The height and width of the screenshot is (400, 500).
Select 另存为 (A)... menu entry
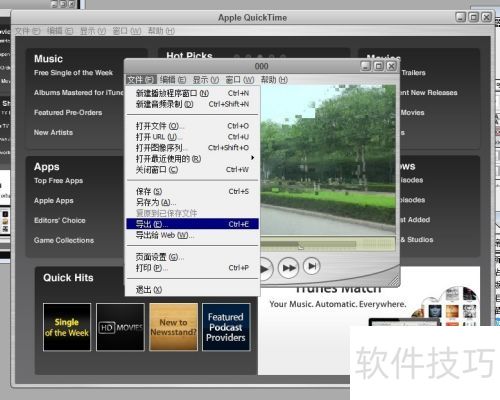coord(192,202)
